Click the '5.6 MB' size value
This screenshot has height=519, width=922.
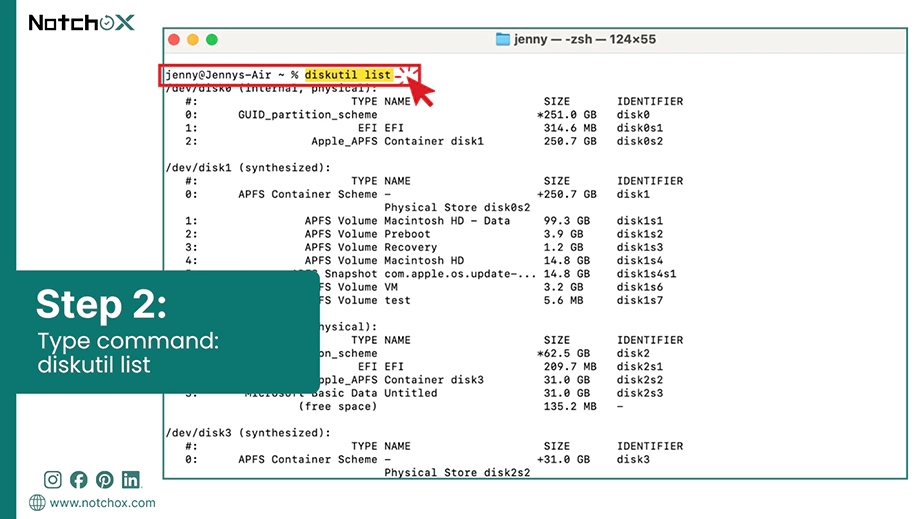pos(566,300)
